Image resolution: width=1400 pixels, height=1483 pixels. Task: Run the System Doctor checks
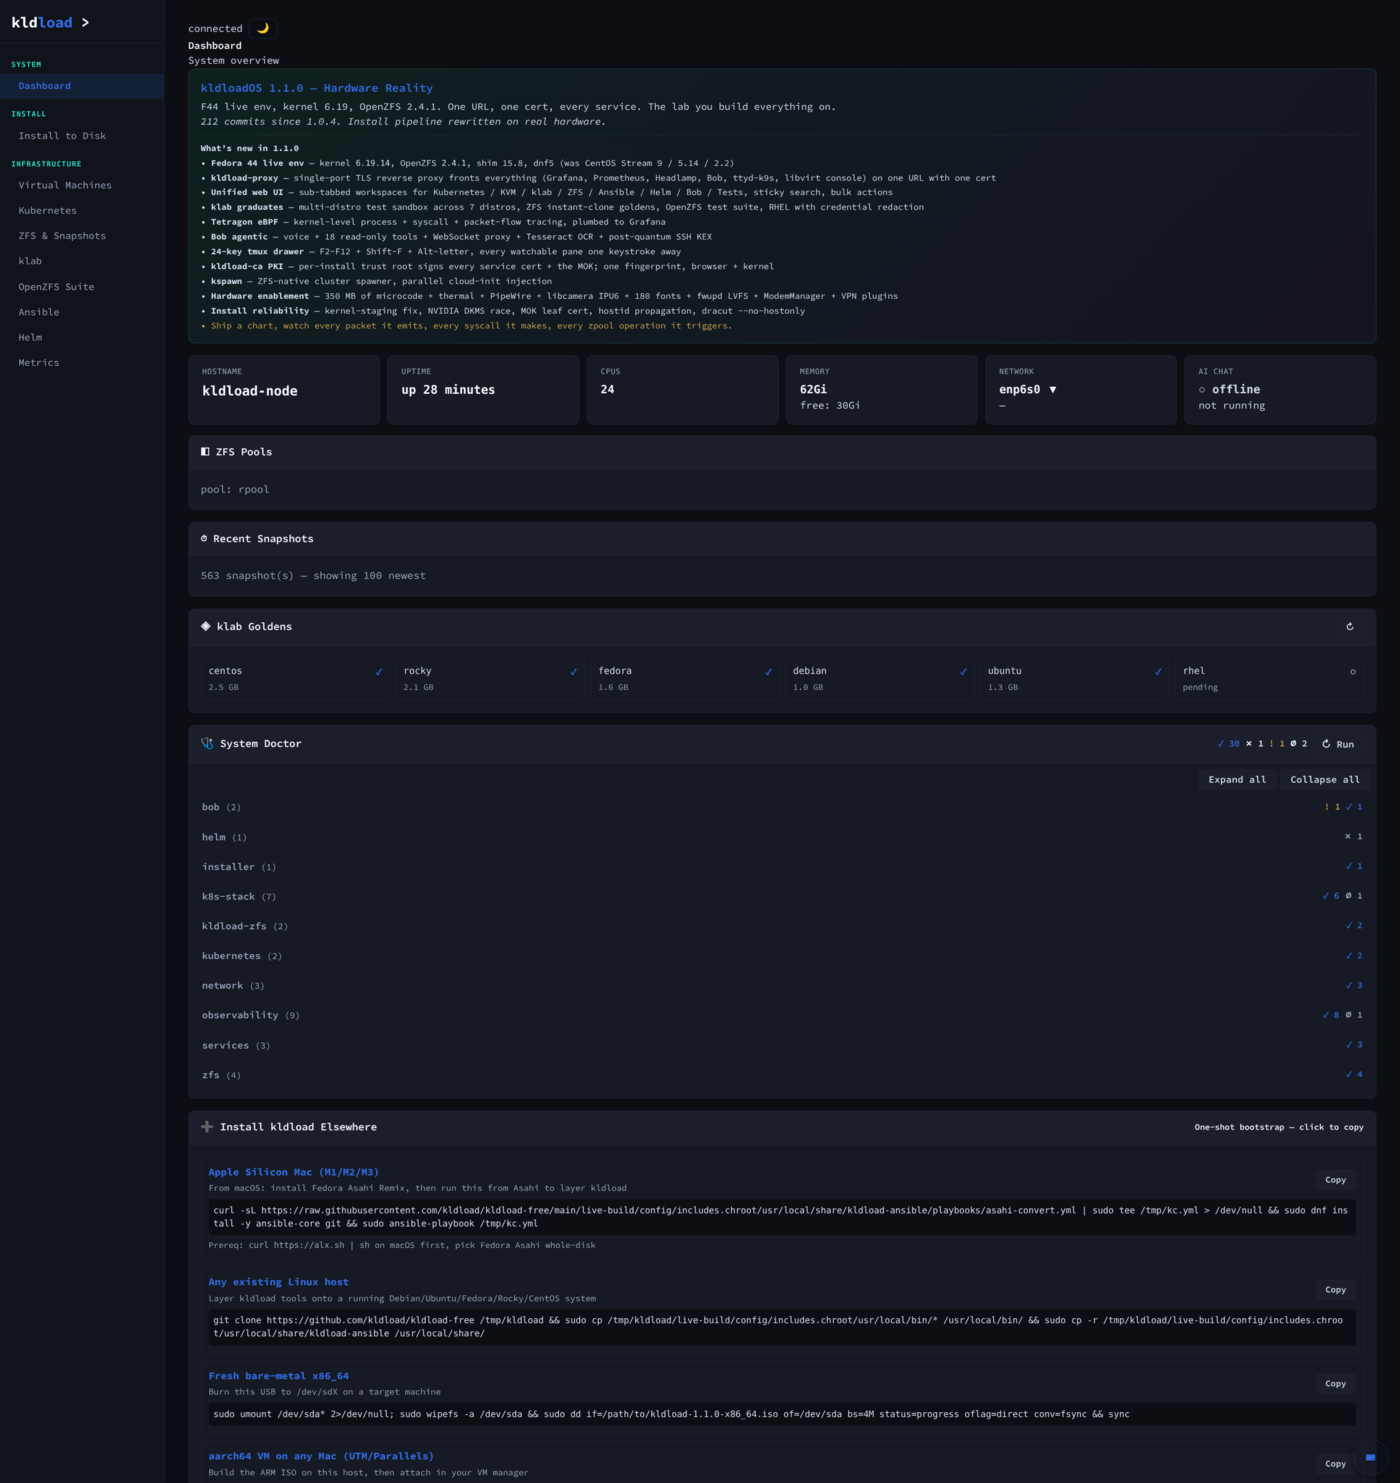[x=1338, y=744]
